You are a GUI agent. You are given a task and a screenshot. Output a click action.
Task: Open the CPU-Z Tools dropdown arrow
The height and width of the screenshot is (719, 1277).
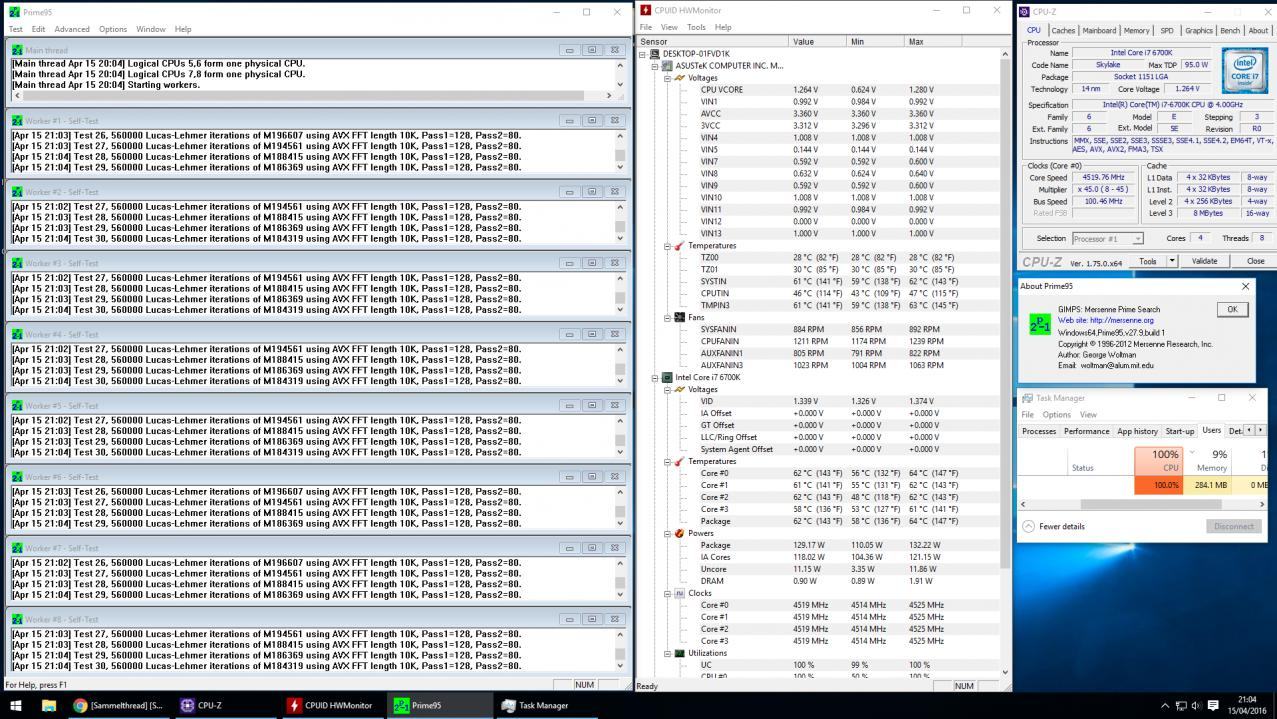[1172, 261]
